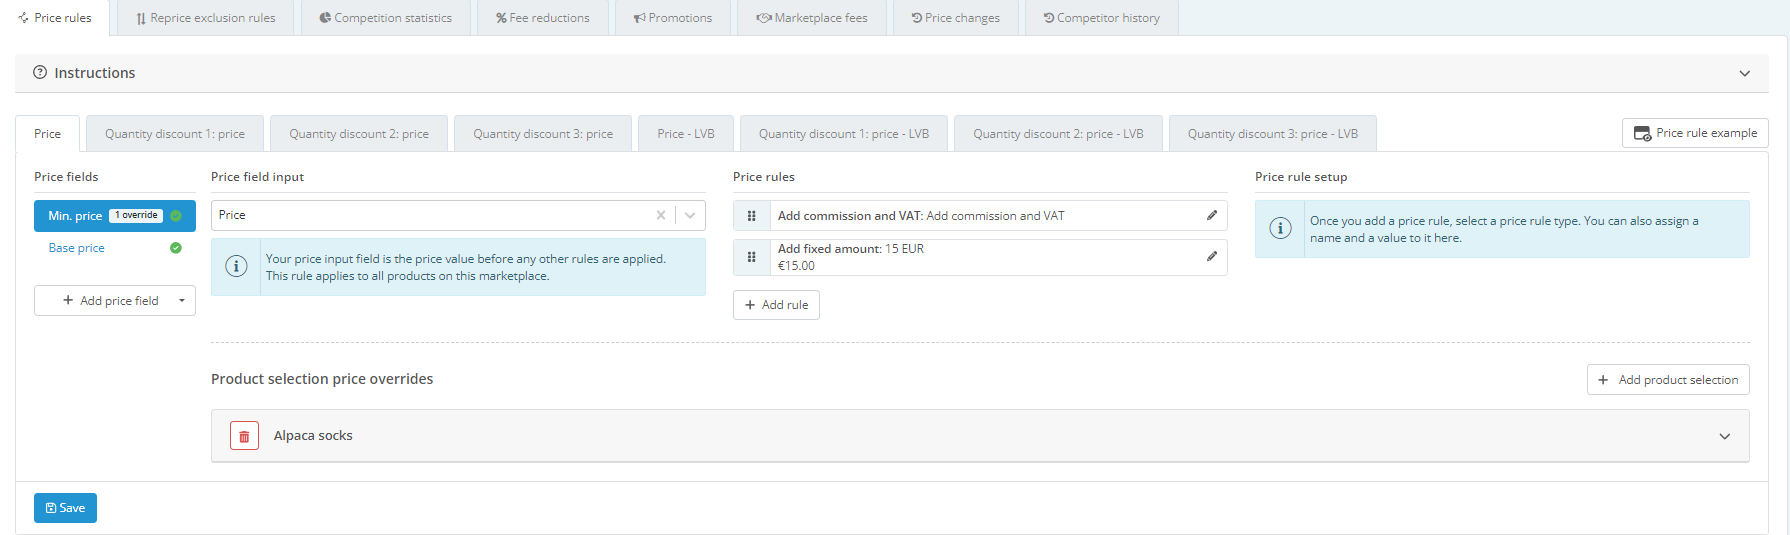Open the Price rule example
Image resolution: width=1790 pixels, height=535 pixels.
[1694, 133]
